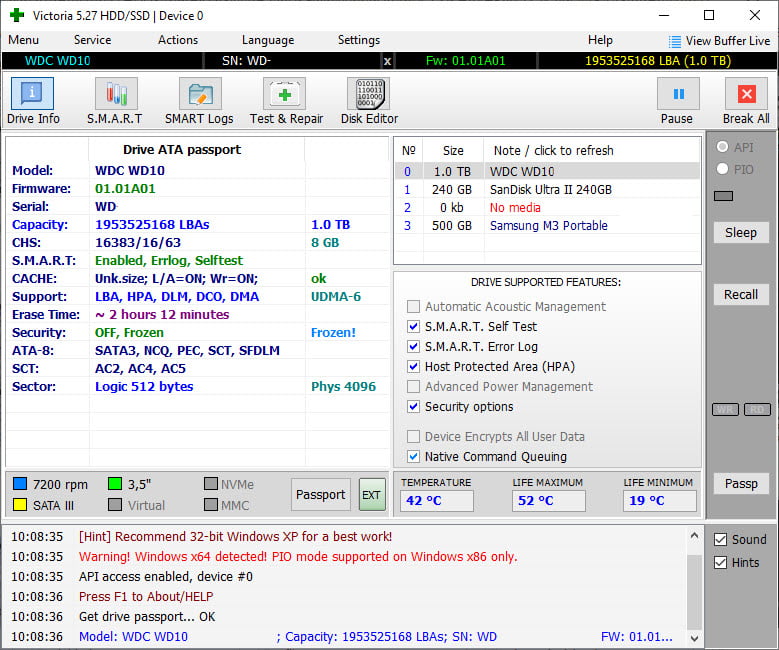Click the green EXT button

point(372,494)
